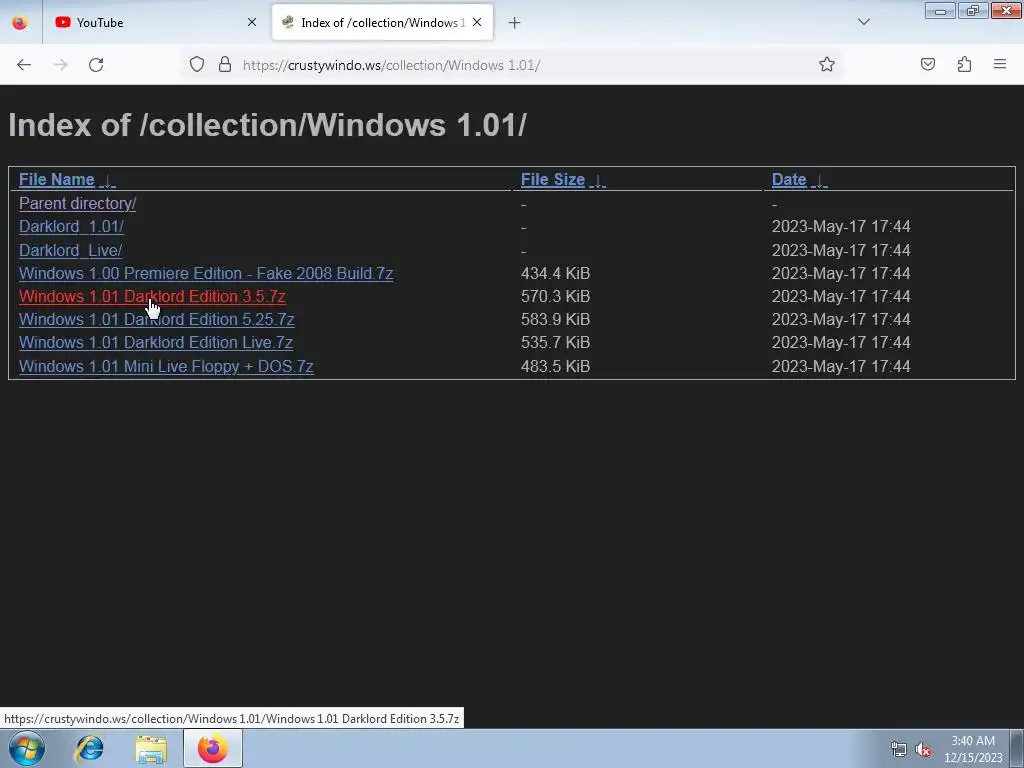Sort by Date column header
This screenshot has width=1024, height=768.
[x=789, y=180]
